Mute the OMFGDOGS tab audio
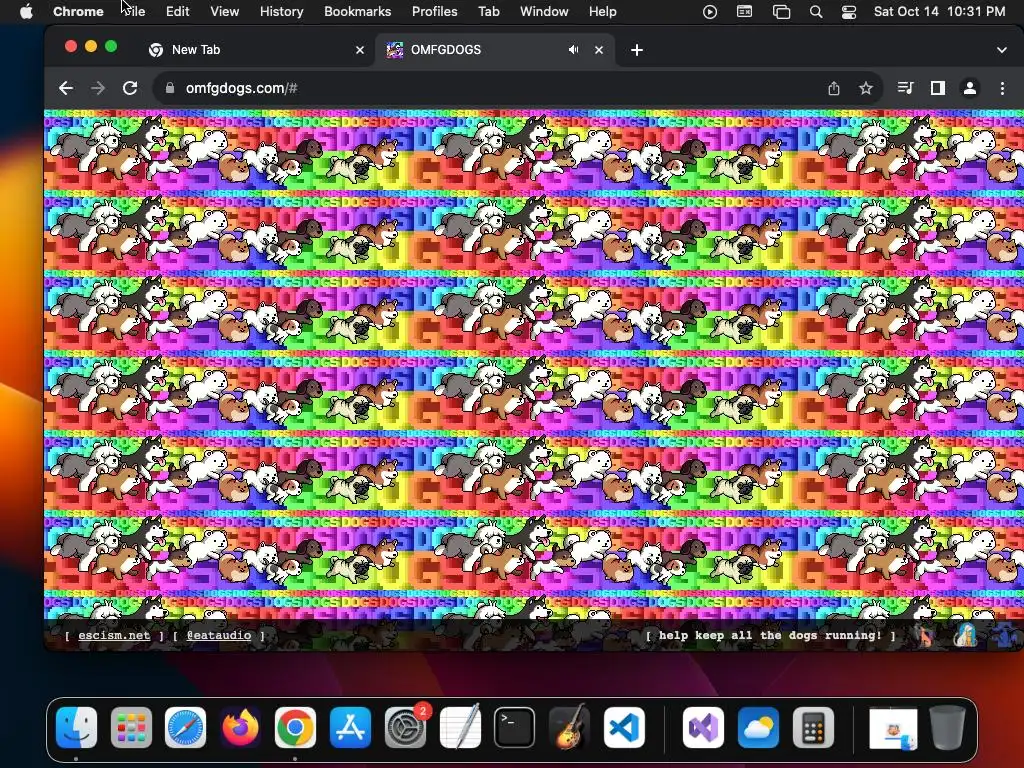The image size is (1024, 768). pyautogui.click(x=573, y=50)
